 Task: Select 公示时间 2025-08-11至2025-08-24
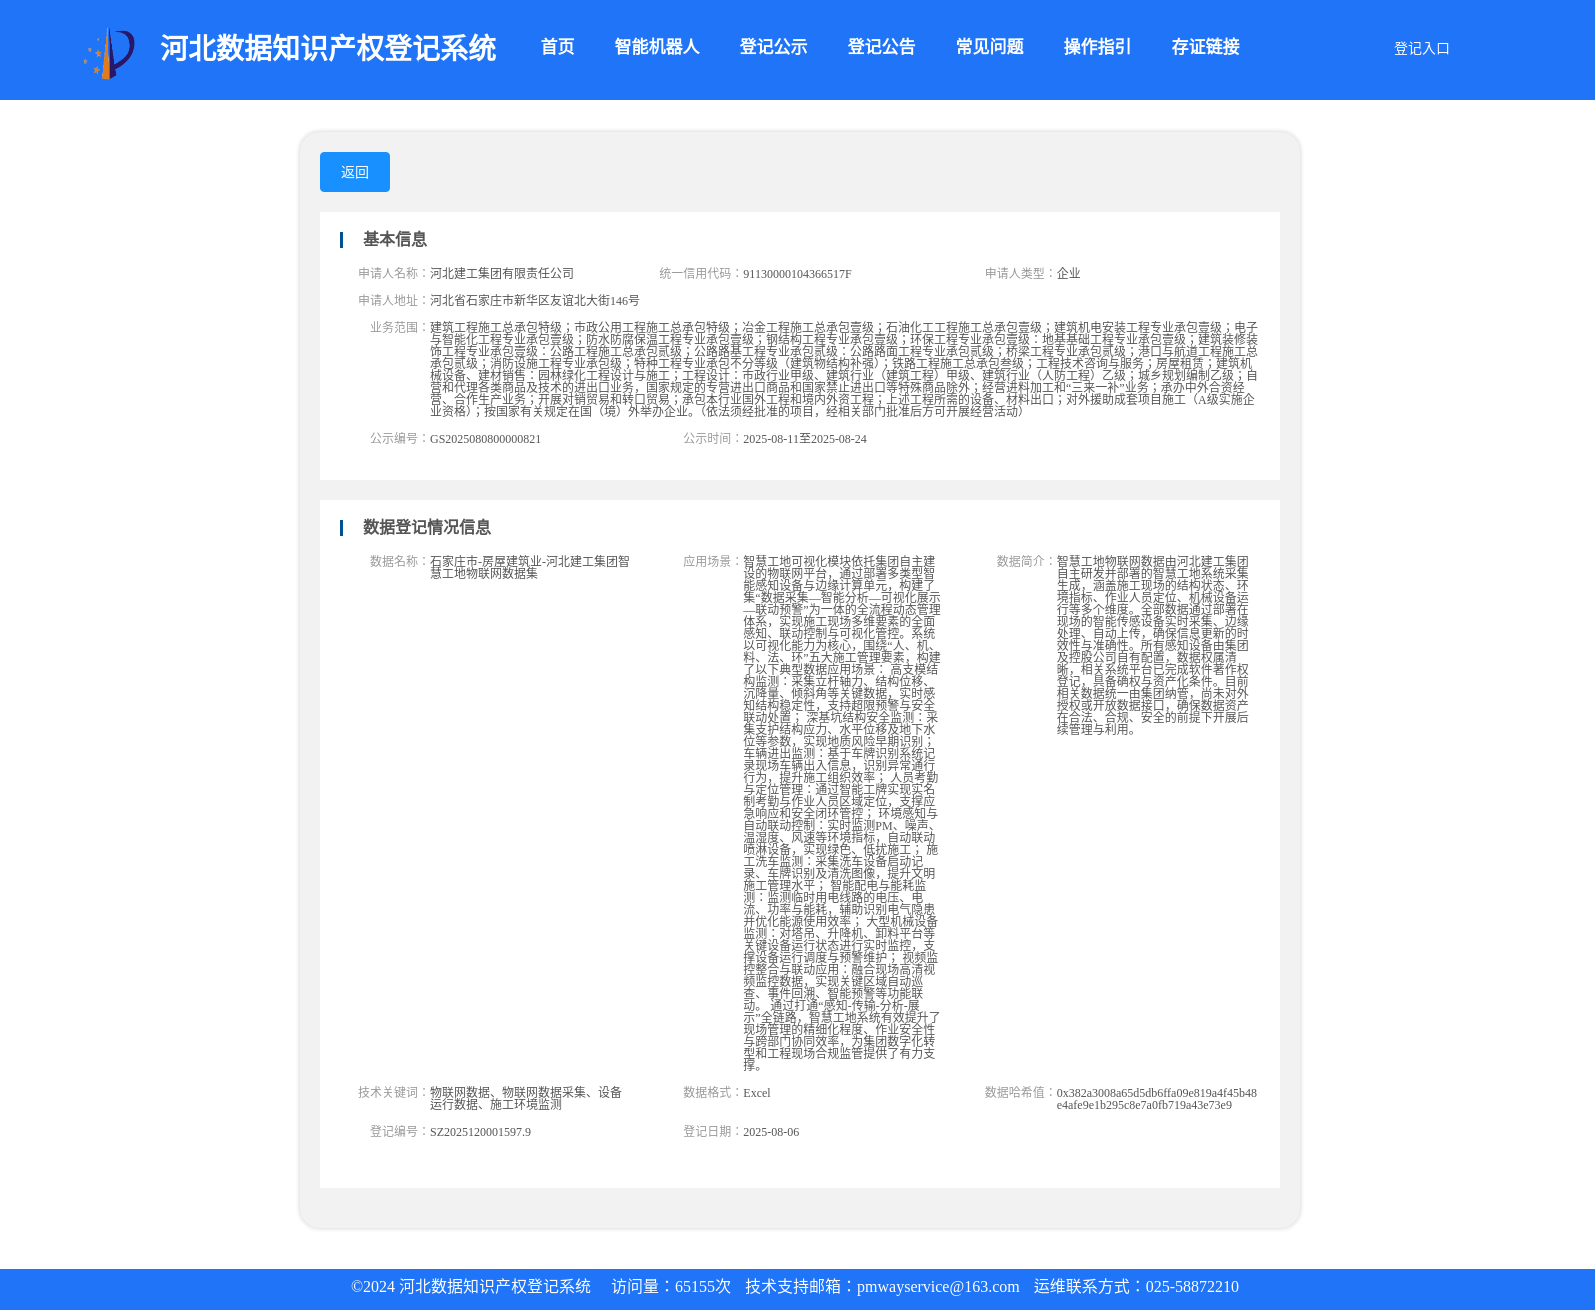point(805,438)
